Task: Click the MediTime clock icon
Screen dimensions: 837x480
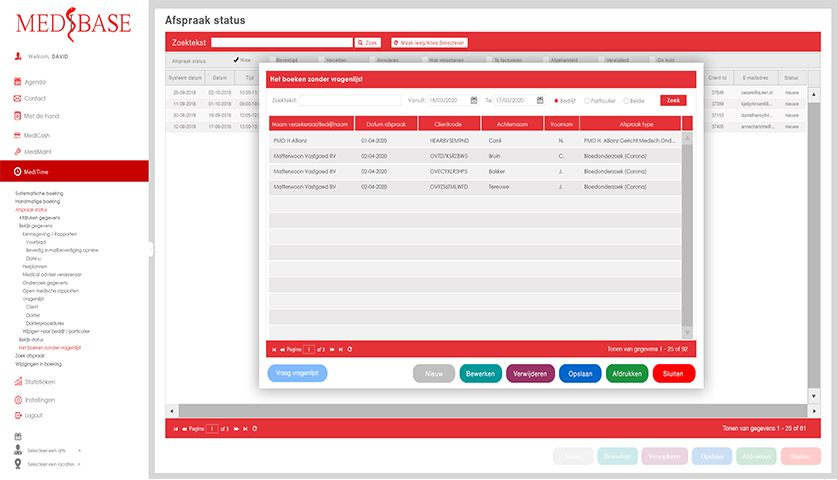Action: pos(17,171)
